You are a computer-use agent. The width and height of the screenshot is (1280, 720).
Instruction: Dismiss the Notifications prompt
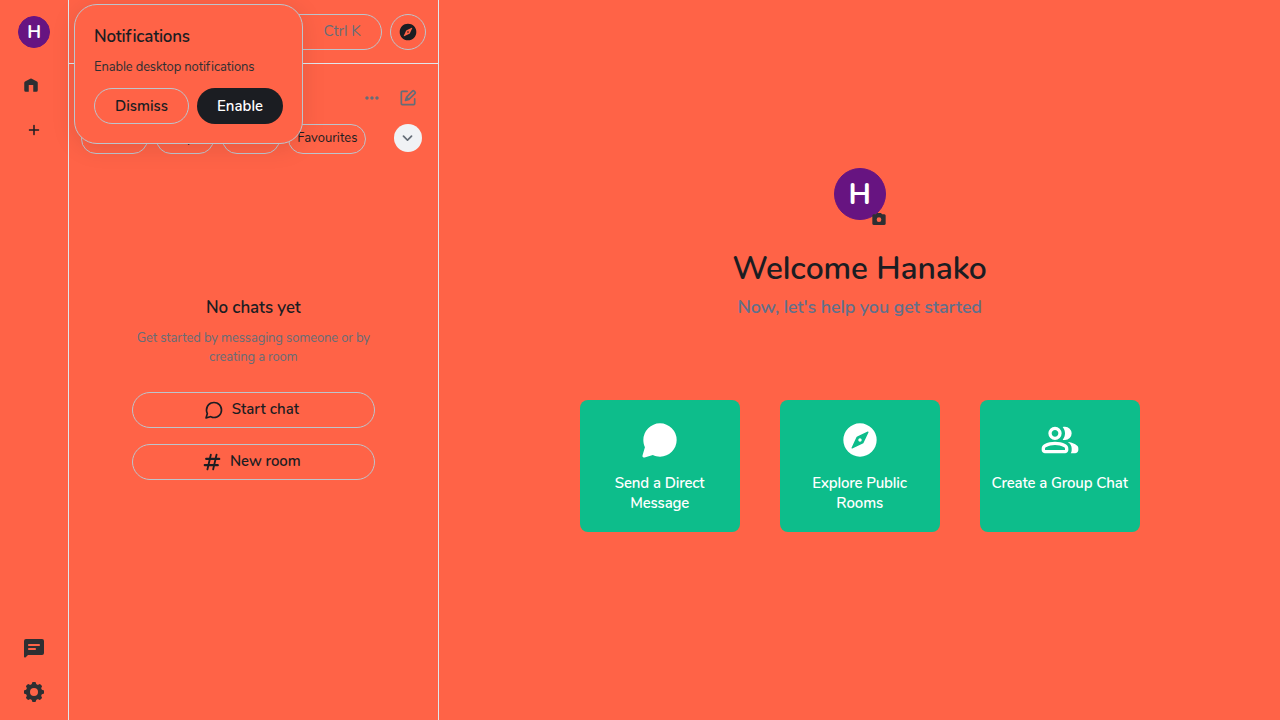point(141,106)
